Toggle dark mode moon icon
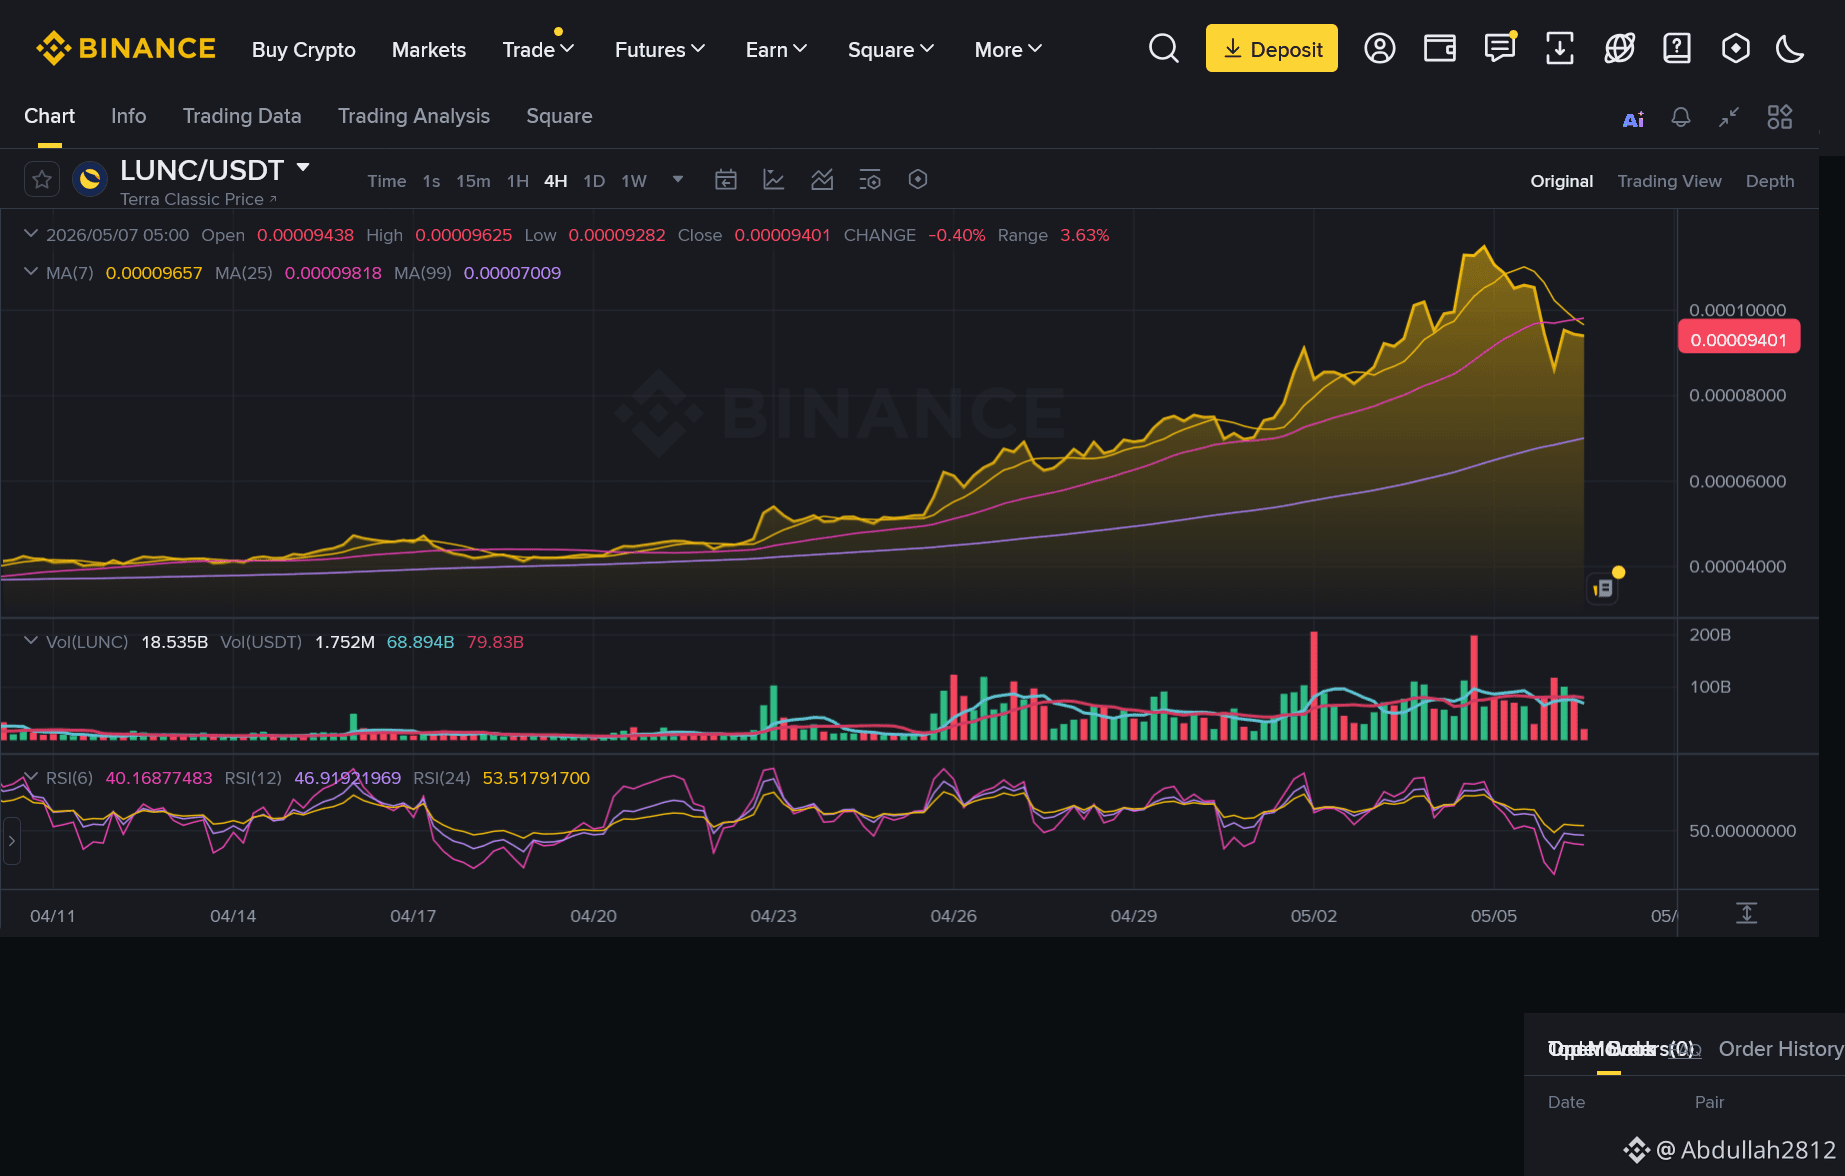The height and width of the screenshot is (1176, 1845). [1790, 48]
